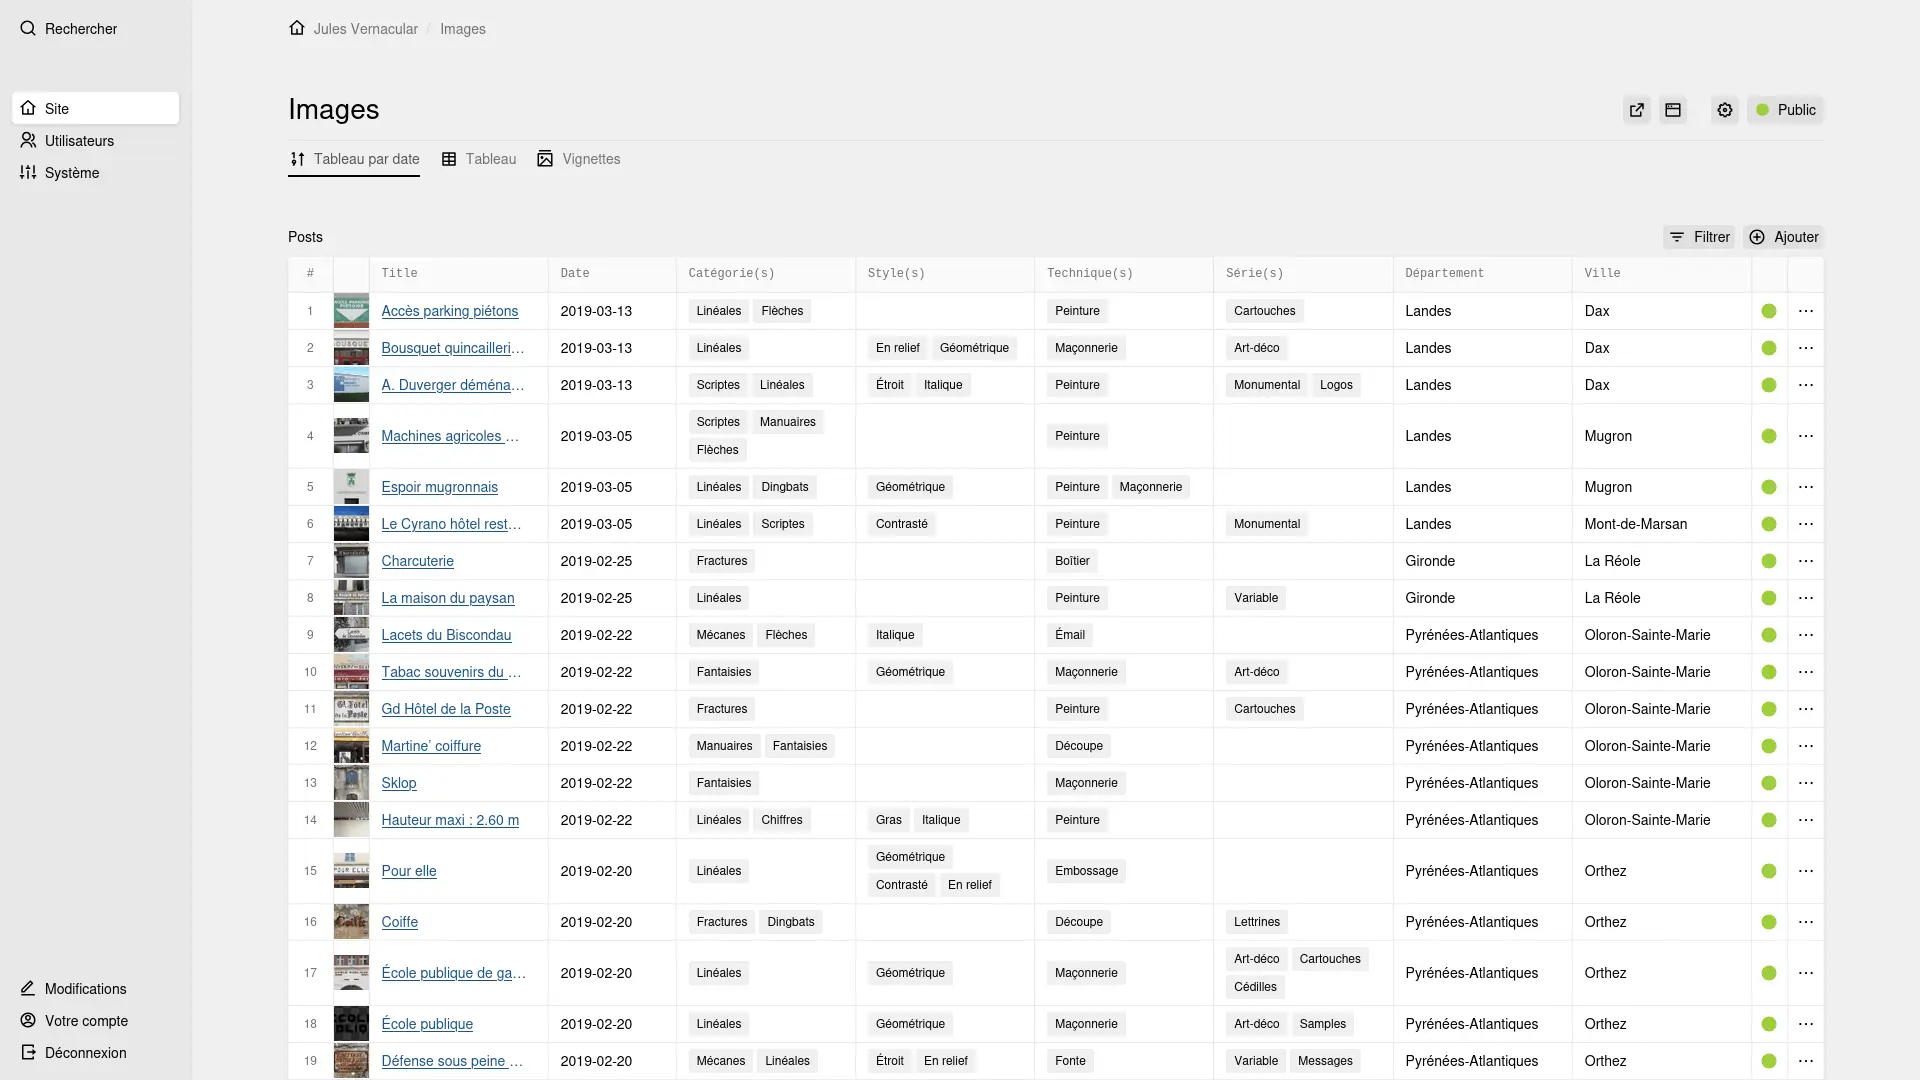
Task: Select the search icon next to Rechercher
Action: click(x=27, y=29)
